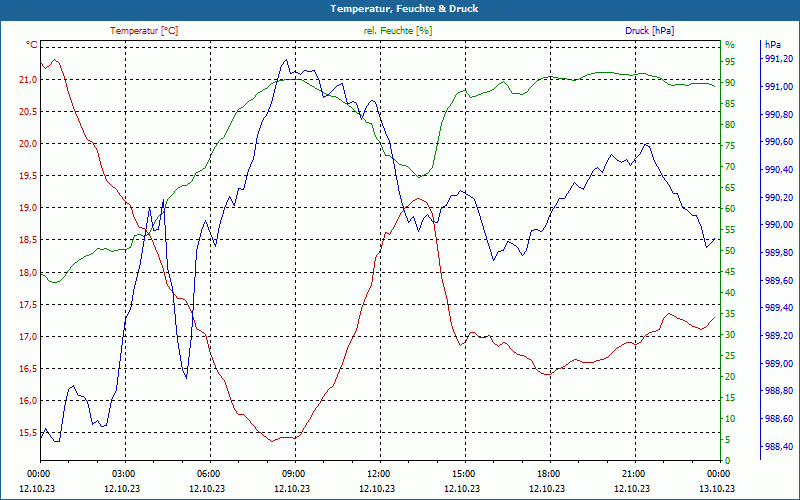Click the 21,0 temperature axis value
Viewport: 800px width, 500px height.
click(x=29, y=80)
